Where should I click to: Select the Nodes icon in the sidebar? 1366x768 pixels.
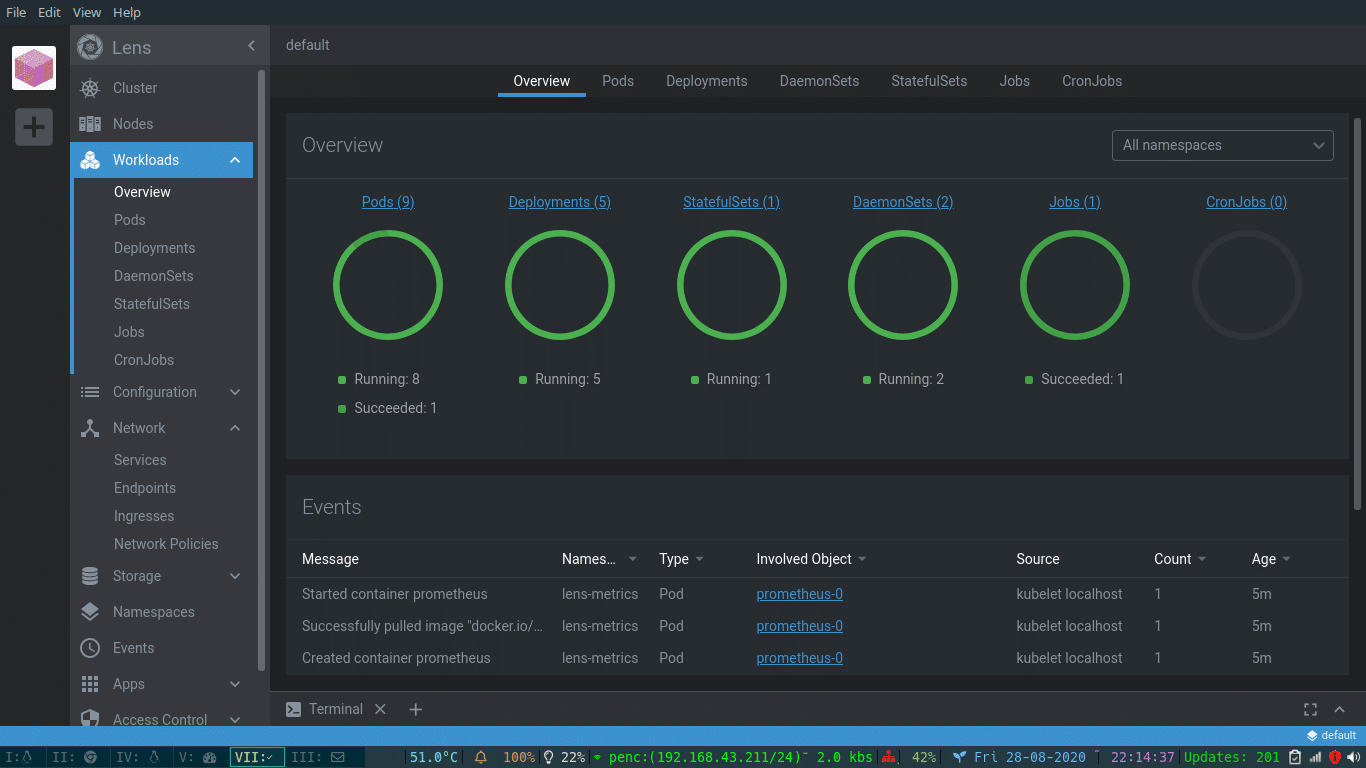coord(89,124)
